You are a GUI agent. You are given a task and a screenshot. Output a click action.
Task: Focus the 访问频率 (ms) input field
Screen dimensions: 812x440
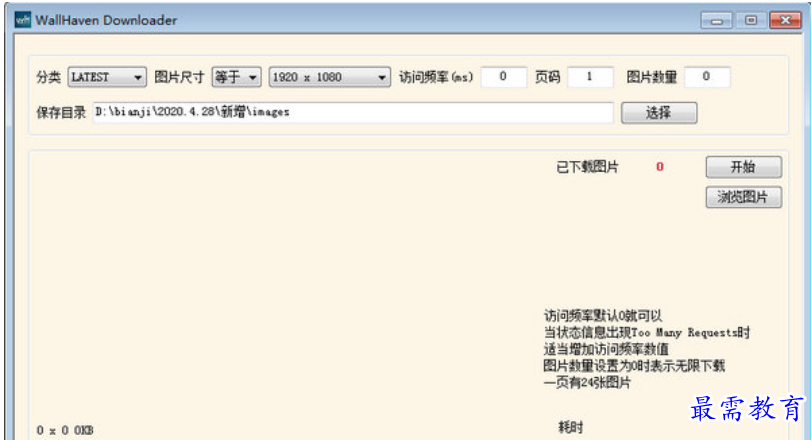(503, 77)
